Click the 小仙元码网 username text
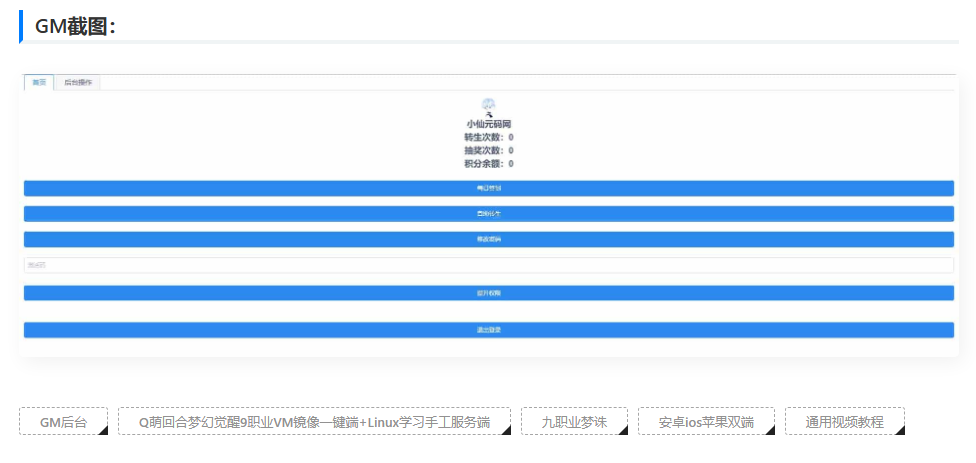This screenshot has height=463, width=976. tap(488, 124)
